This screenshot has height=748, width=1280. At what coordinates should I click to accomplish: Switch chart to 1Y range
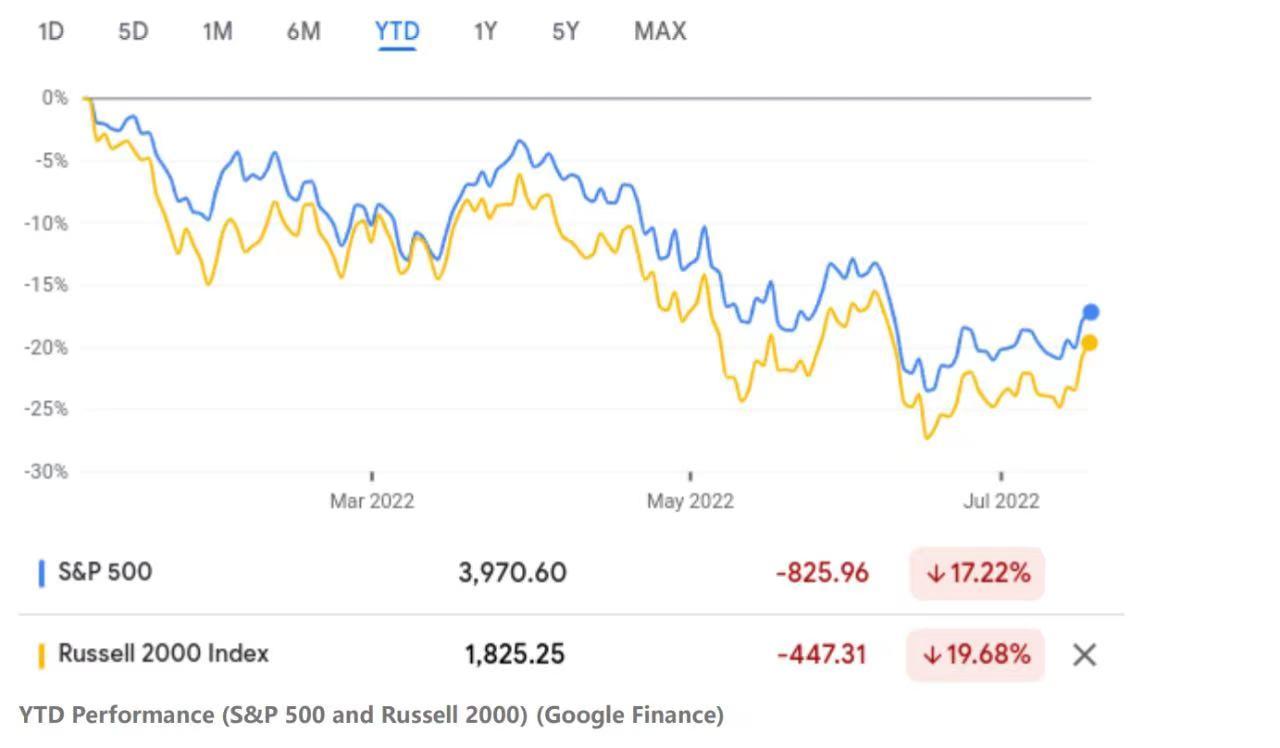[485, 32]
